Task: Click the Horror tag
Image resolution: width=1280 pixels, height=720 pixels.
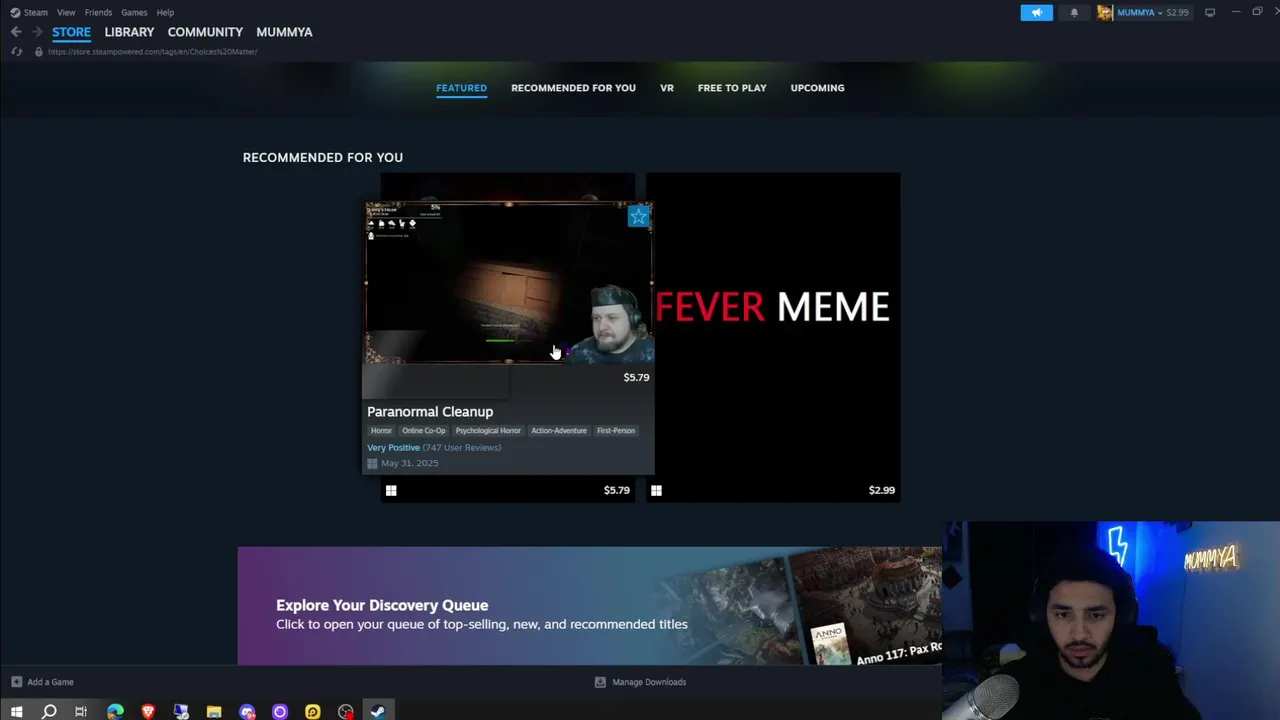Action: [381, 431]
